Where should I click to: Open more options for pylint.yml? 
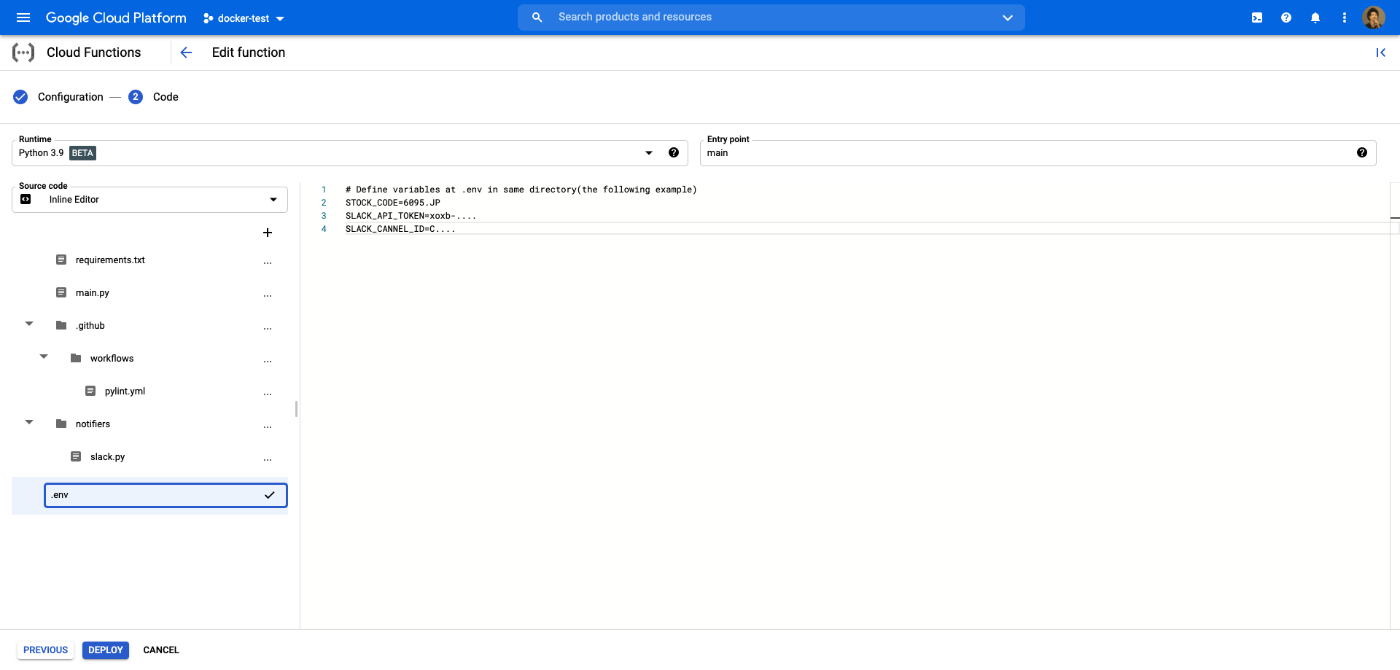click(267, 392)
